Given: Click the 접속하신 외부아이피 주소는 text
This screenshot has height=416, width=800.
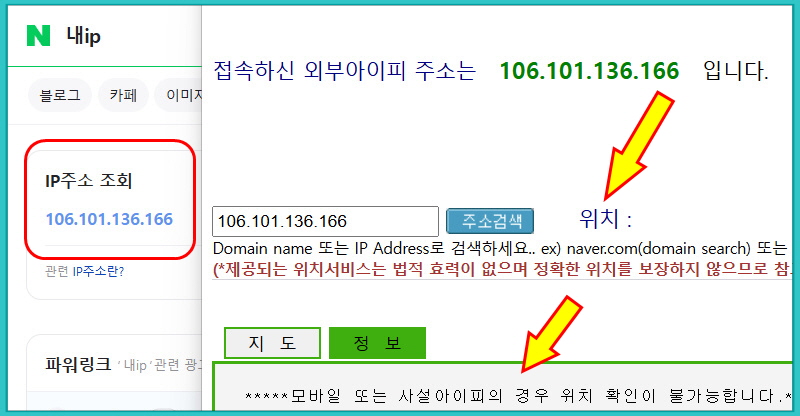Looking at the screenshot, I should tap(345, 70).
